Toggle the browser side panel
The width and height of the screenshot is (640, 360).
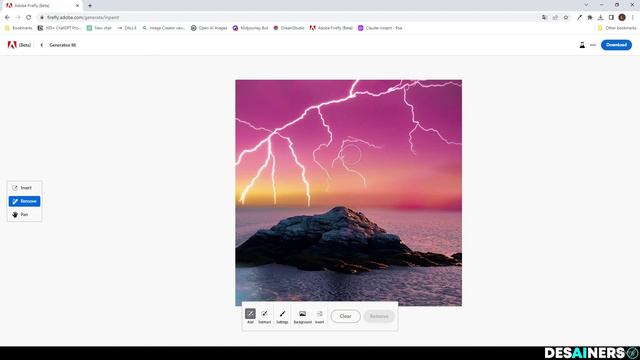(x=611, y=18)
